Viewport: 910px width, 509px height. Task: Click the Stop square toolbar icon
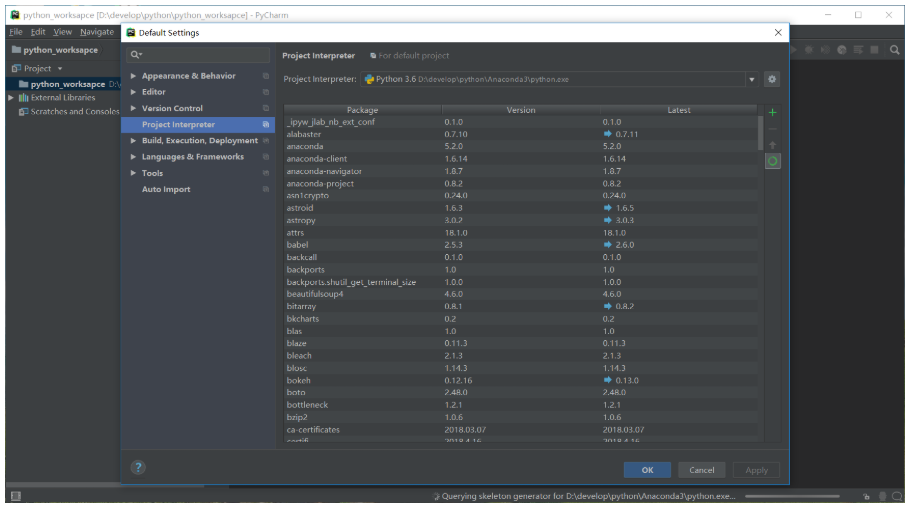(875, 50)
